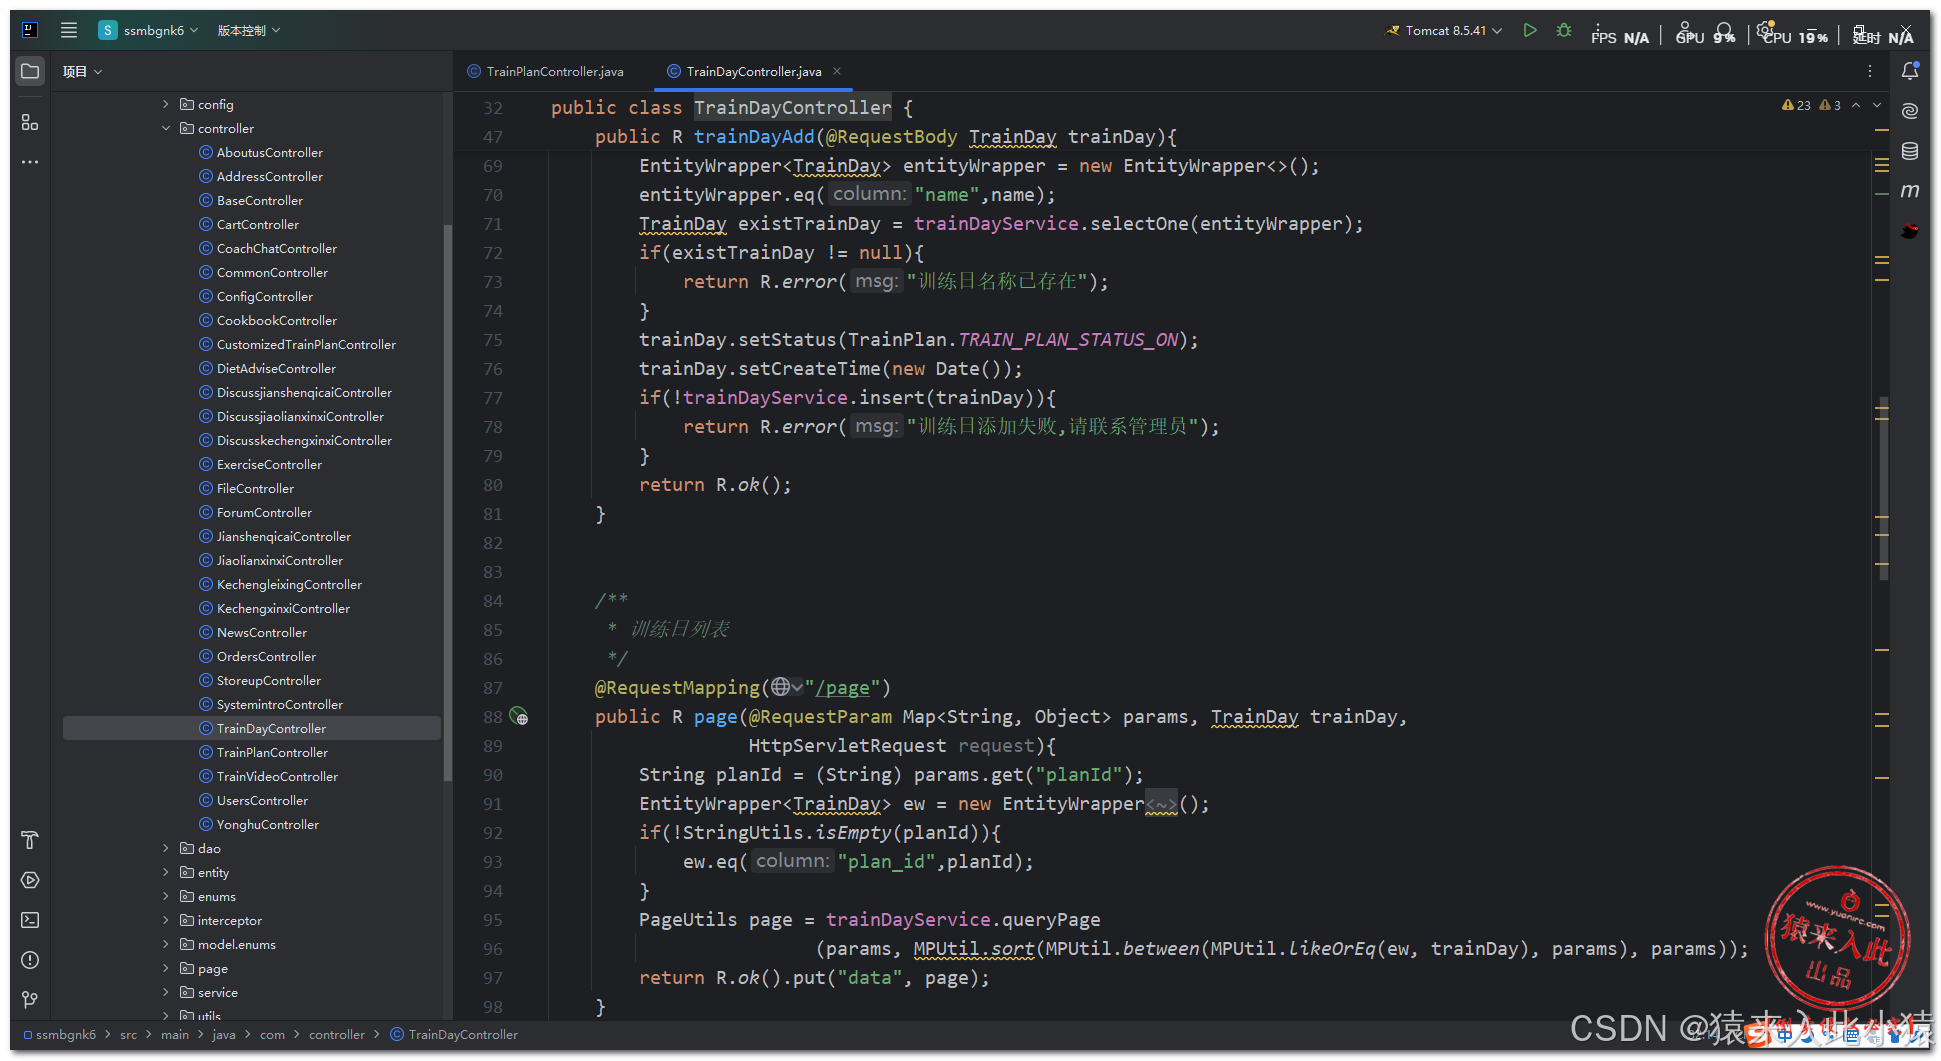The height and width of the screenshot is (1061, 1941).
Task: Open the Services tool window
Action: point(30,880)
